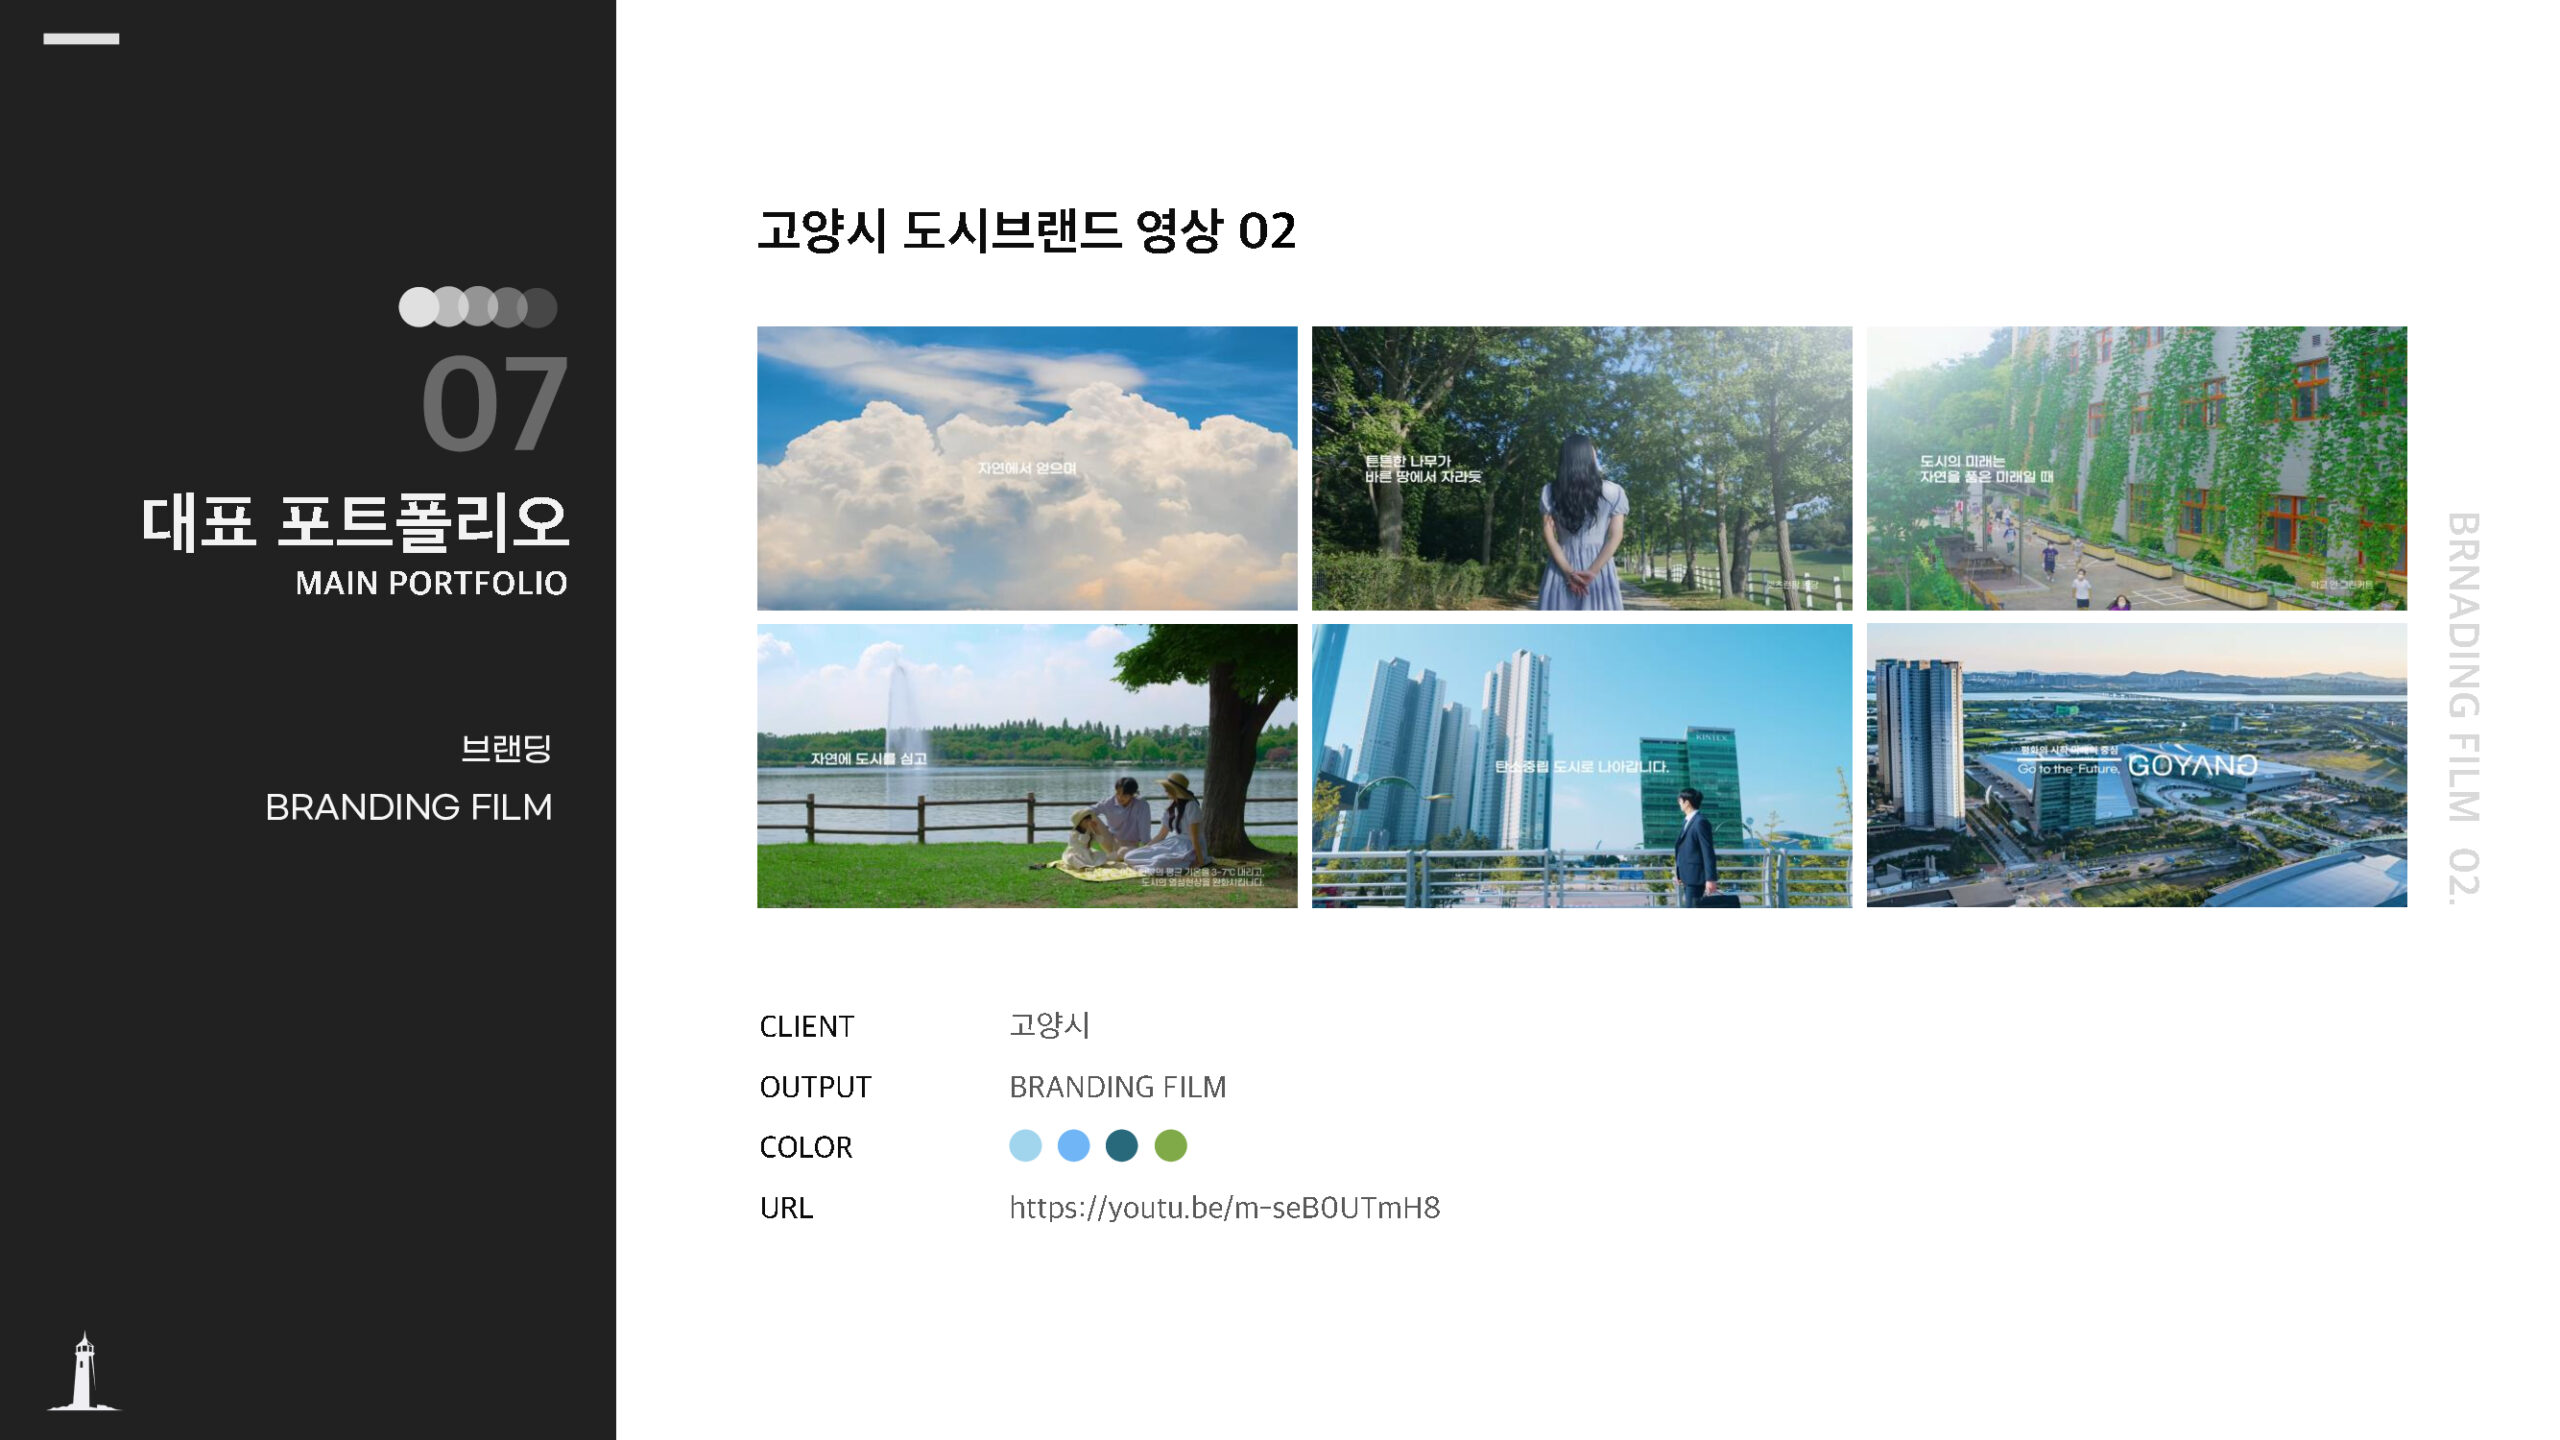Click the businessman with skyscrapers thumbnail
Image resolution: width=2560 pixels, height=1440 pixels.
pos(1581,766)
